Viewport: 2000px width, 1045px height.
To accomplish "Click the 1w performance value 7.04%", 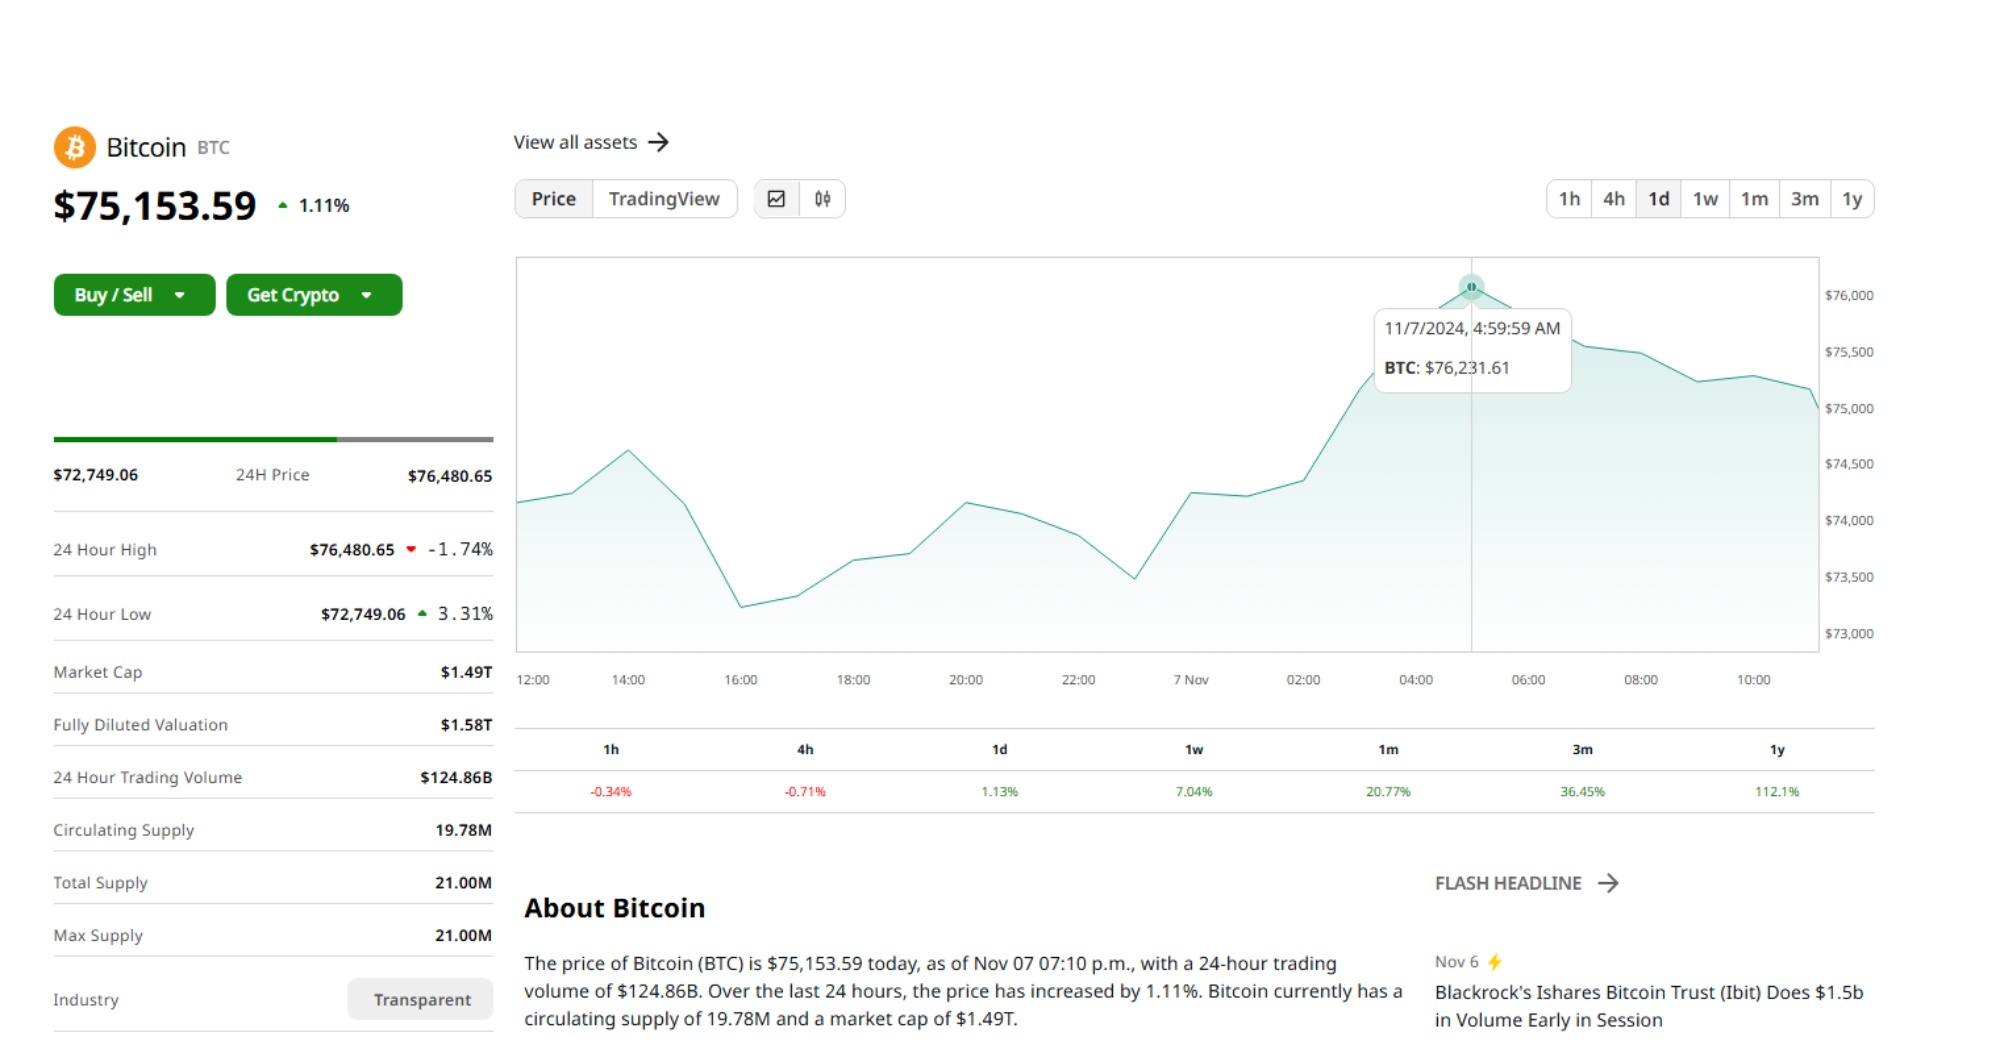I will pyautogui.click(x=1194, y=791).
